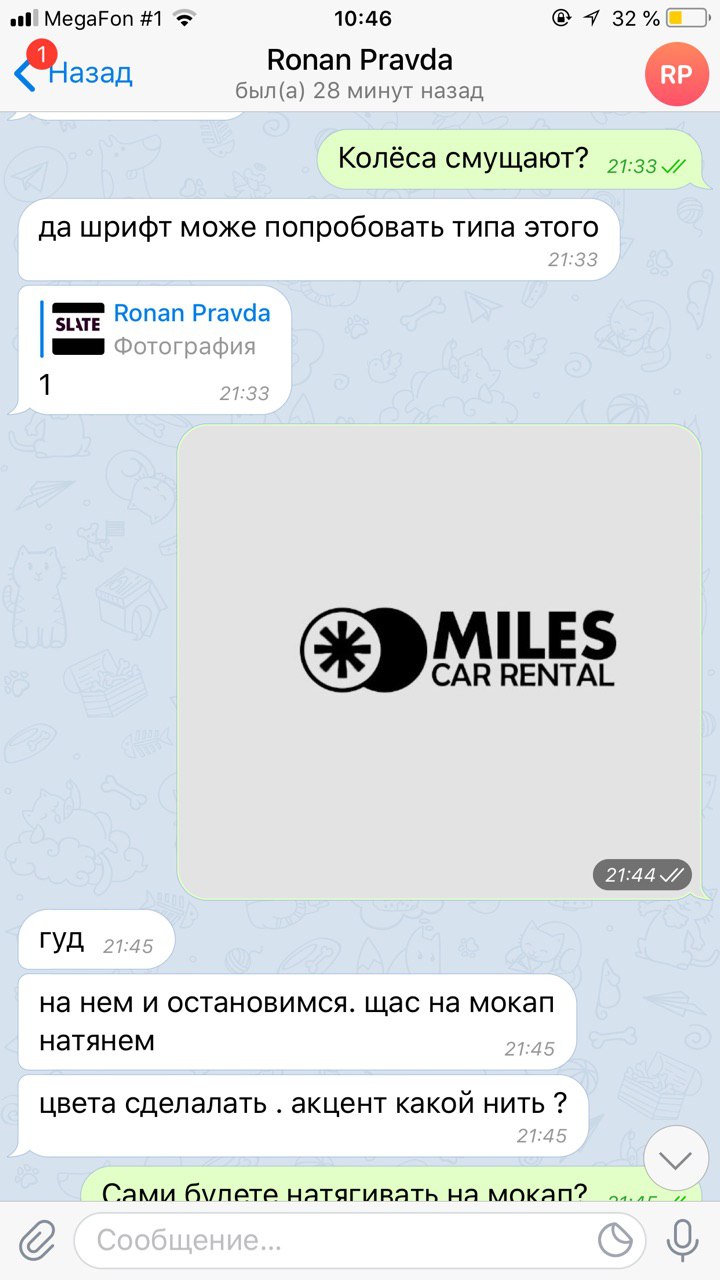This screenshot has height=1280, width=720.
Task: Select message цвета сделалать акцент
Action: (x=303, y=1119)
